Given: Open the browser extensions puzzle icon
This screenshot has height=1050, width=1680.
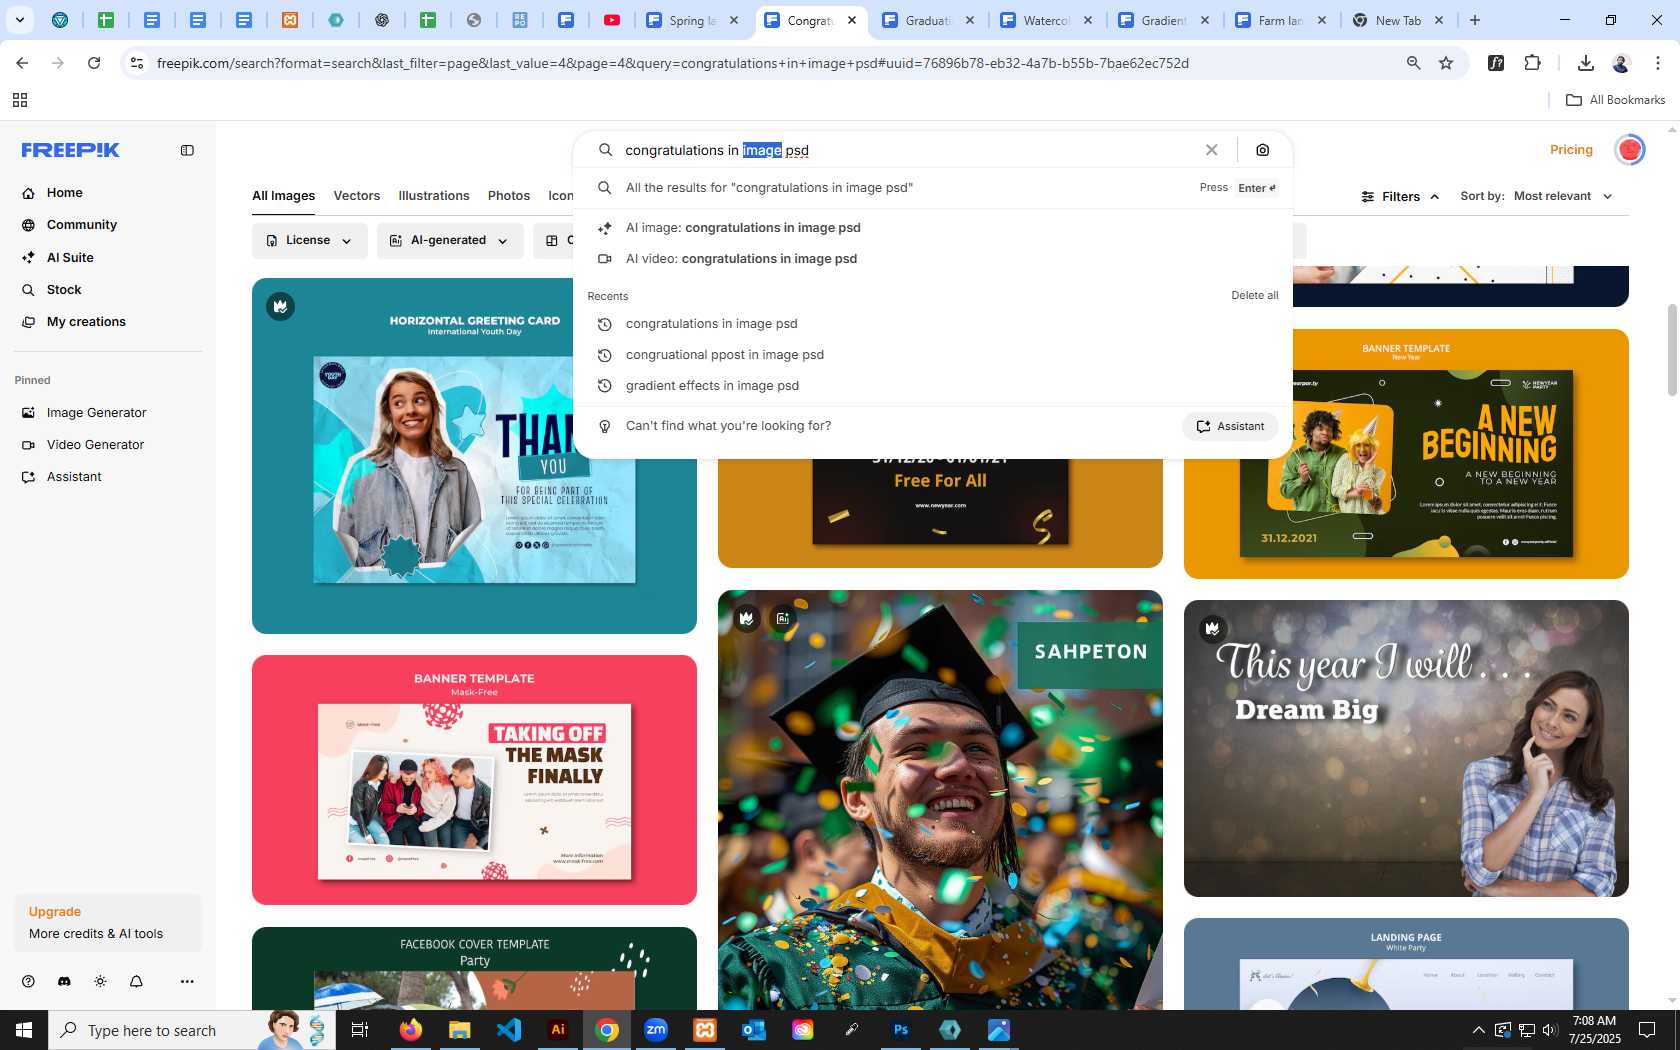Looking at the screenshot, I should tap(1532, 63).
